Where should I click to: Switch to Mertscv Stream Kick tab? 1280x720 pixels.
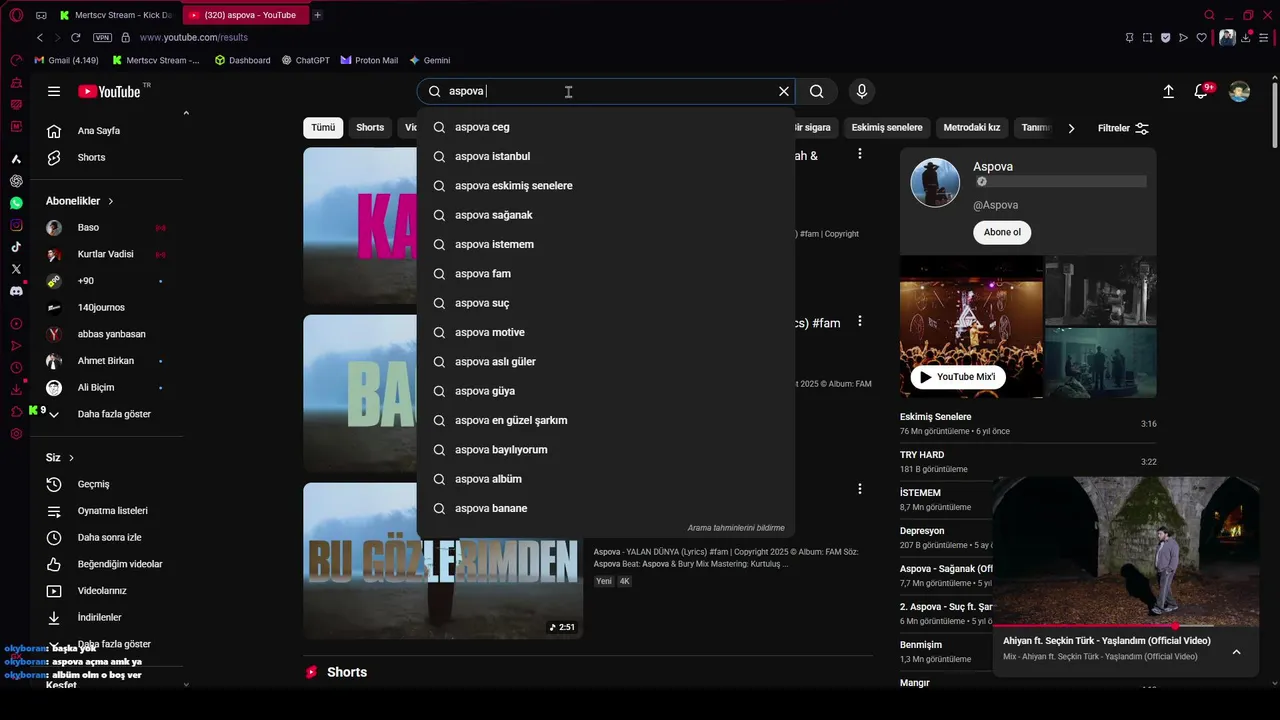116,15
